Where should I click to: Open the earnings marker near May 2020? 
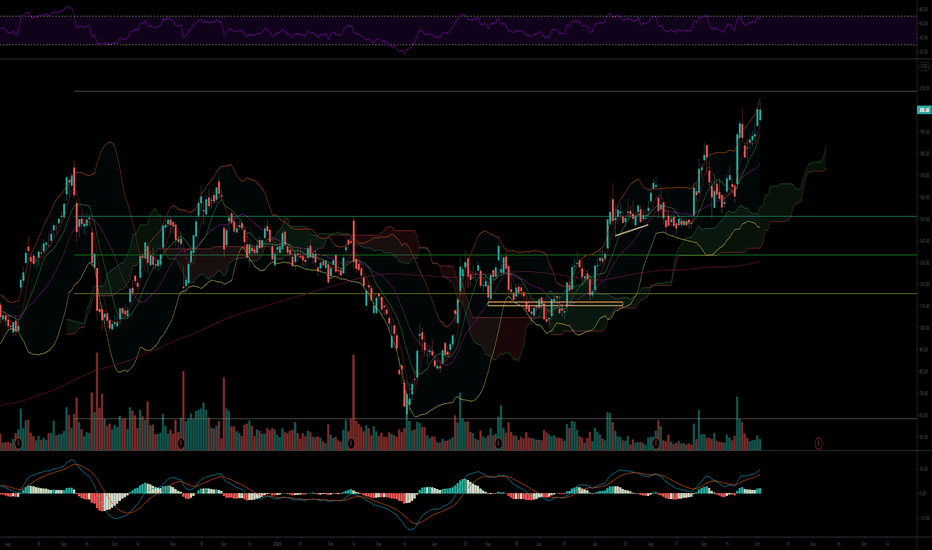coord(499,443)
